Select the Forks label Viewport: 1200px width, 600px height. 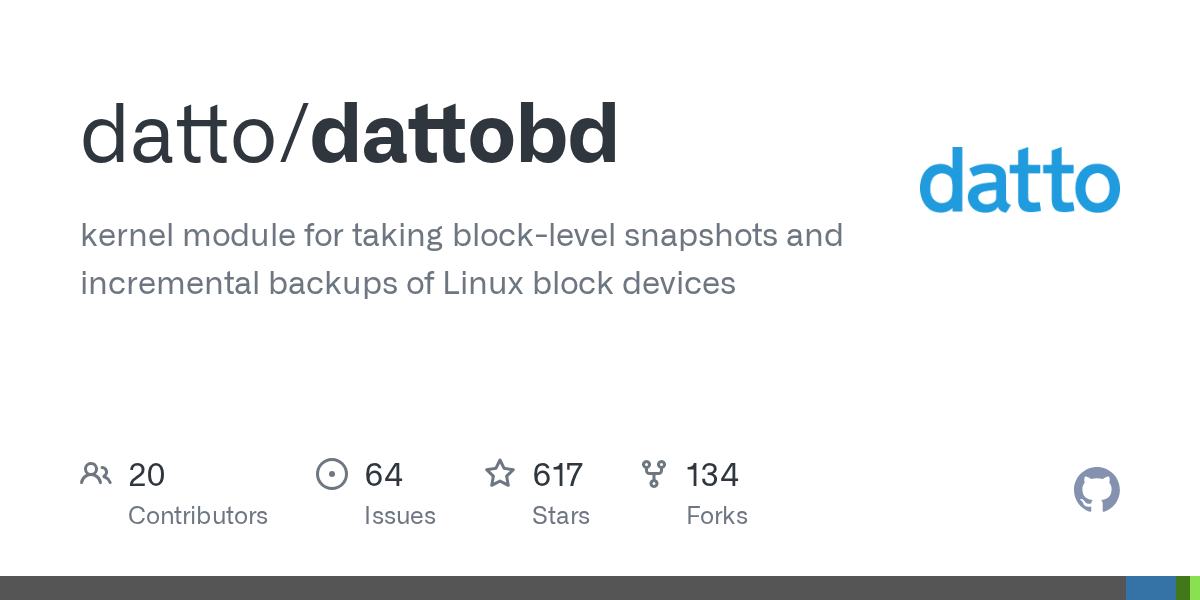(717, 516)
